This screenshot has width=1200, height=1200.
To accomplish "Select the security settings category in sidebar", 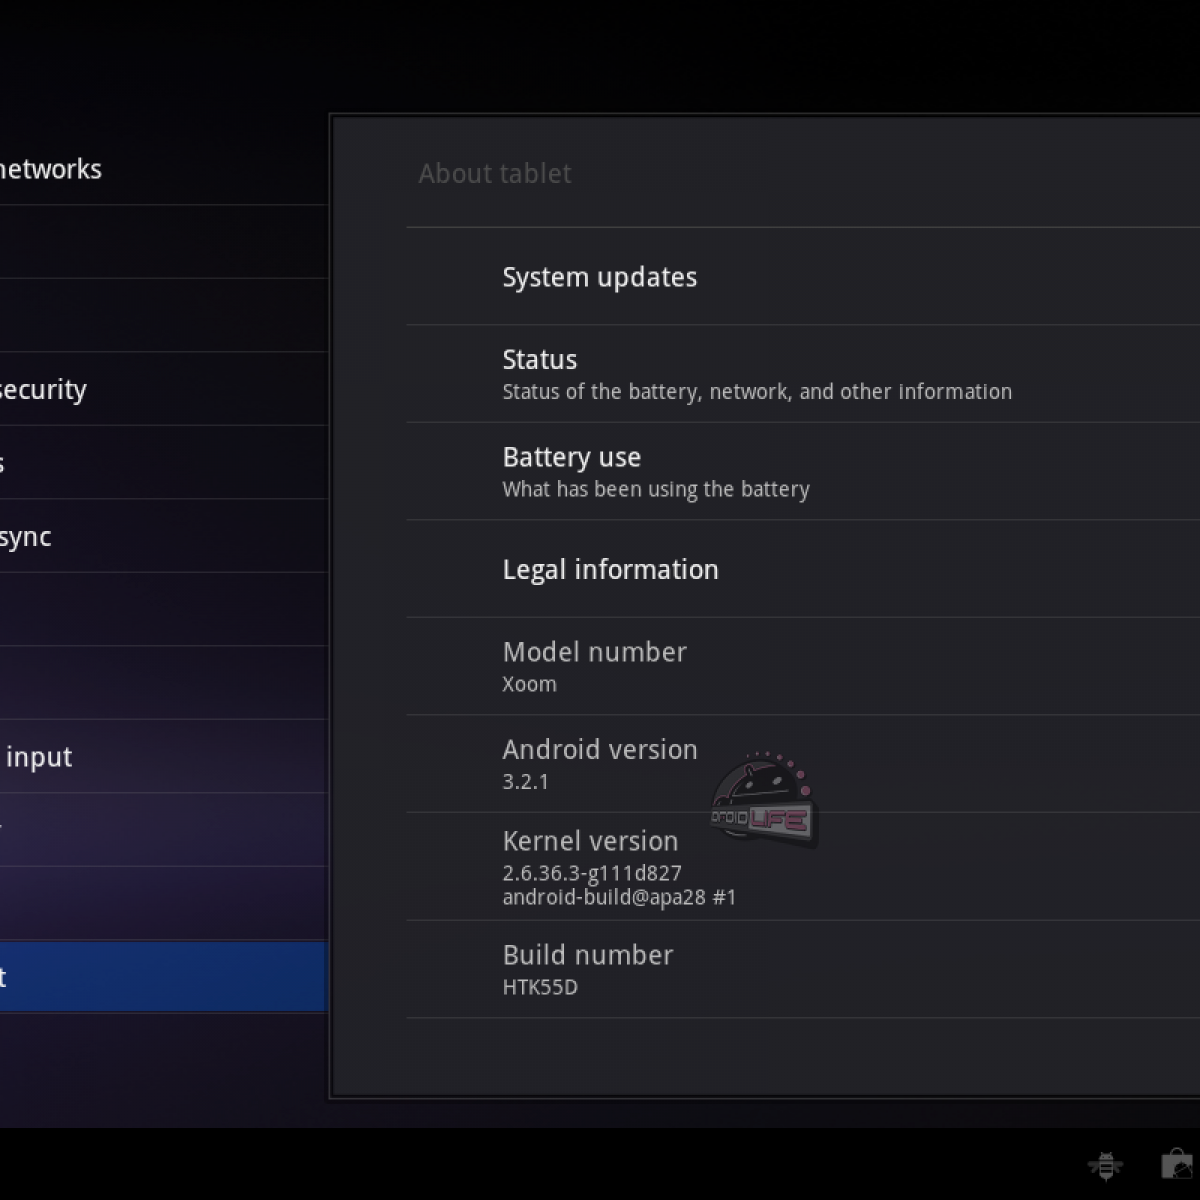I will 163,389.
